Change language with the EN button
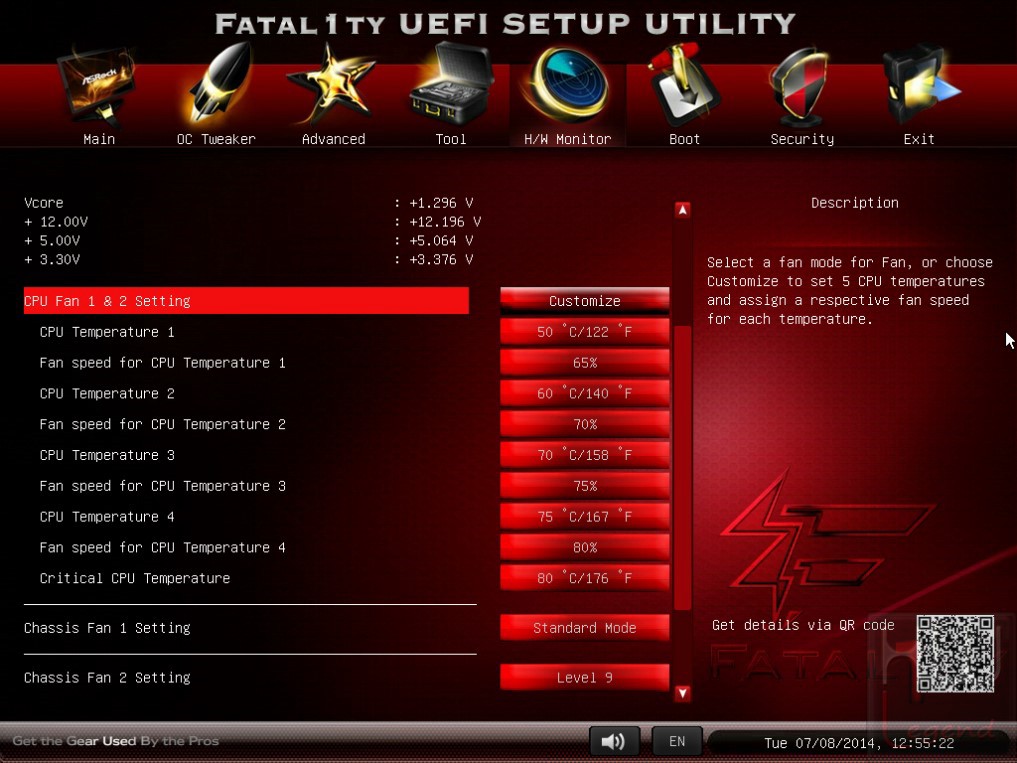This screenshot has height=763, width=1017. click(676, 741)
